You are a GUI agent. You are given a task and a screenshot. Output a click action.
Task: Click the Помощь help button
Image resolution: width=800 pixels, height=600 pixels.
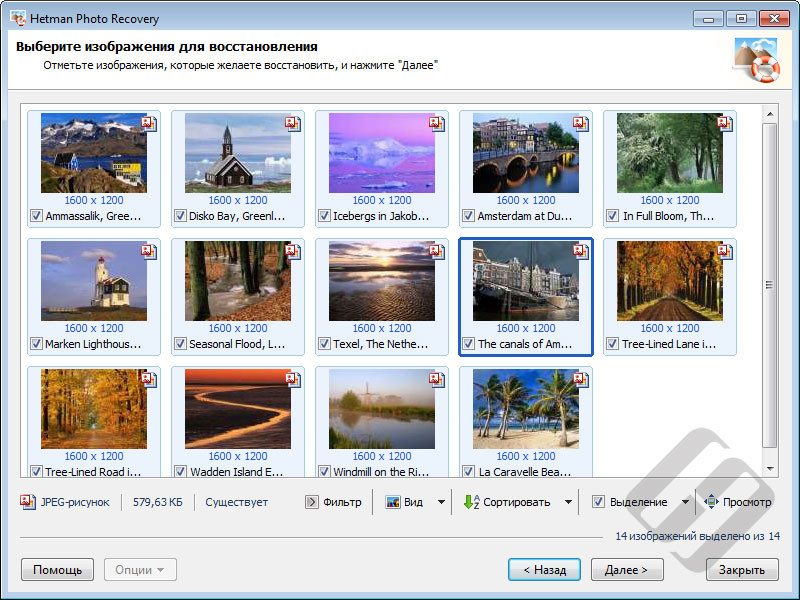tap(57, 570)
